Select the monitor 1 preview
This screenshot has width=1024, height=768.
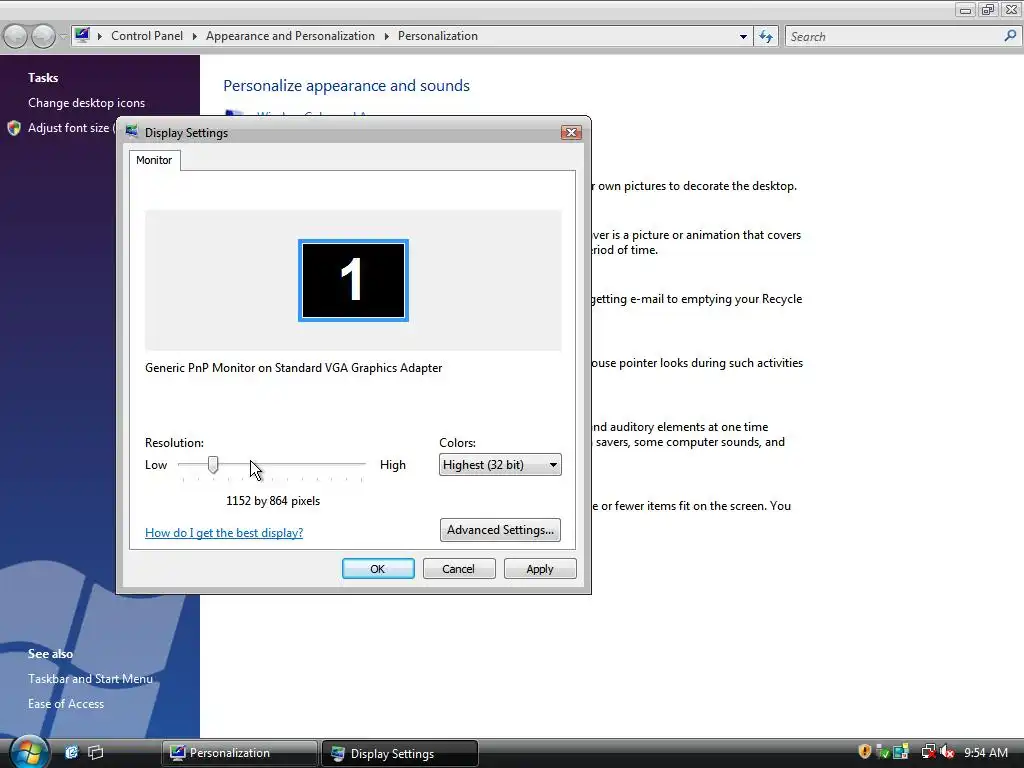tap(353, 280)
